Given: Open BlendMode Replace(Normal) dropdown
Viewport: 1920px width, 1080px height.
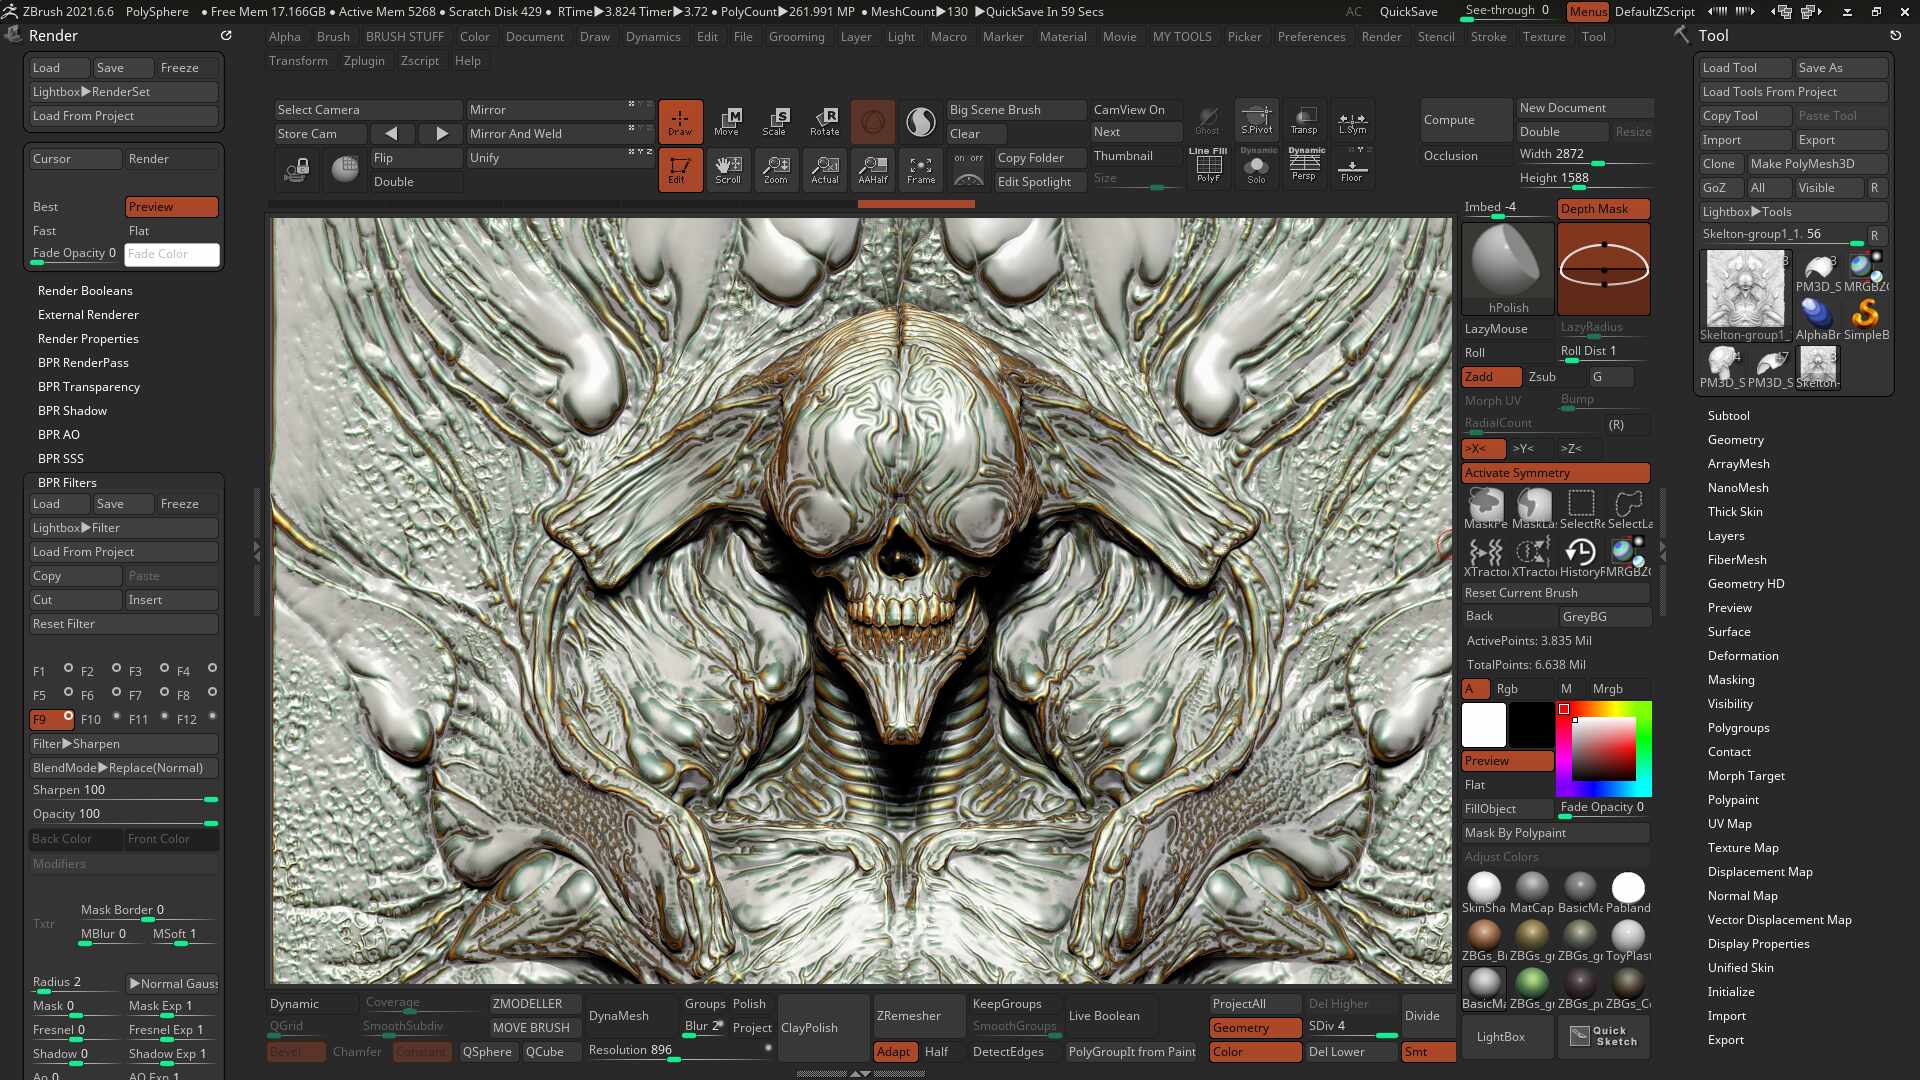Looking at the screenshot, I should 124,768.
